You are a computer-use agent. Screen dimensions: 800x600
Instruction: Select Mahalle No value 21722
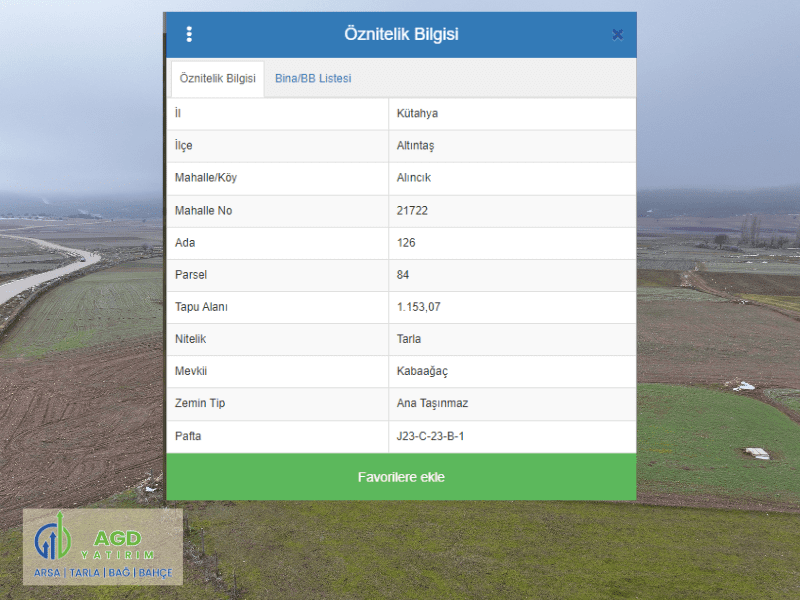coord(413,211)
